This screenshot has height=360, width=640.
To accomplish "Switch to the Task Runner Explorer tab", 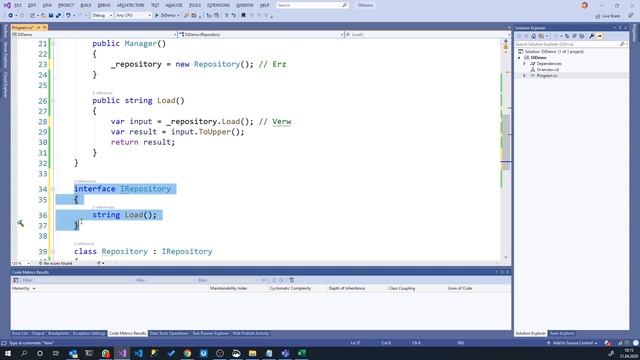I will (x=211, y=333).
